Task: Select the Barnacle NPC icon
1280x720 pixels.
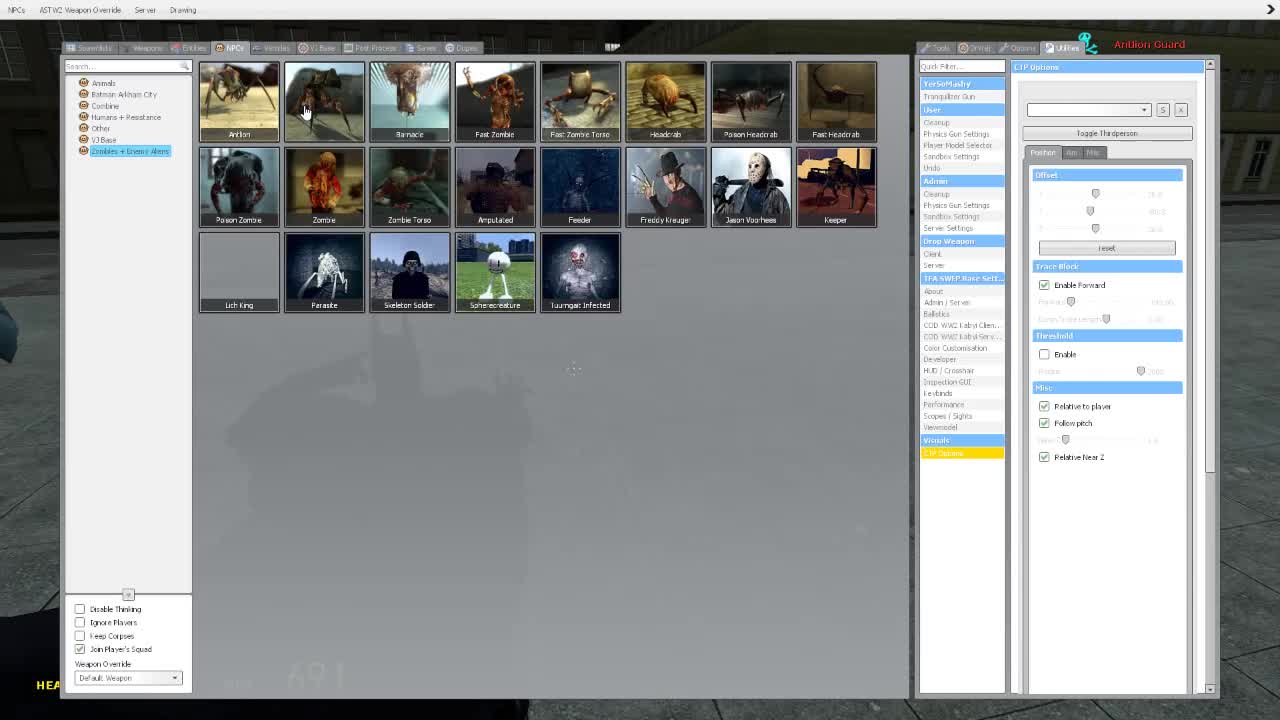Action: [x=409, y=100]
